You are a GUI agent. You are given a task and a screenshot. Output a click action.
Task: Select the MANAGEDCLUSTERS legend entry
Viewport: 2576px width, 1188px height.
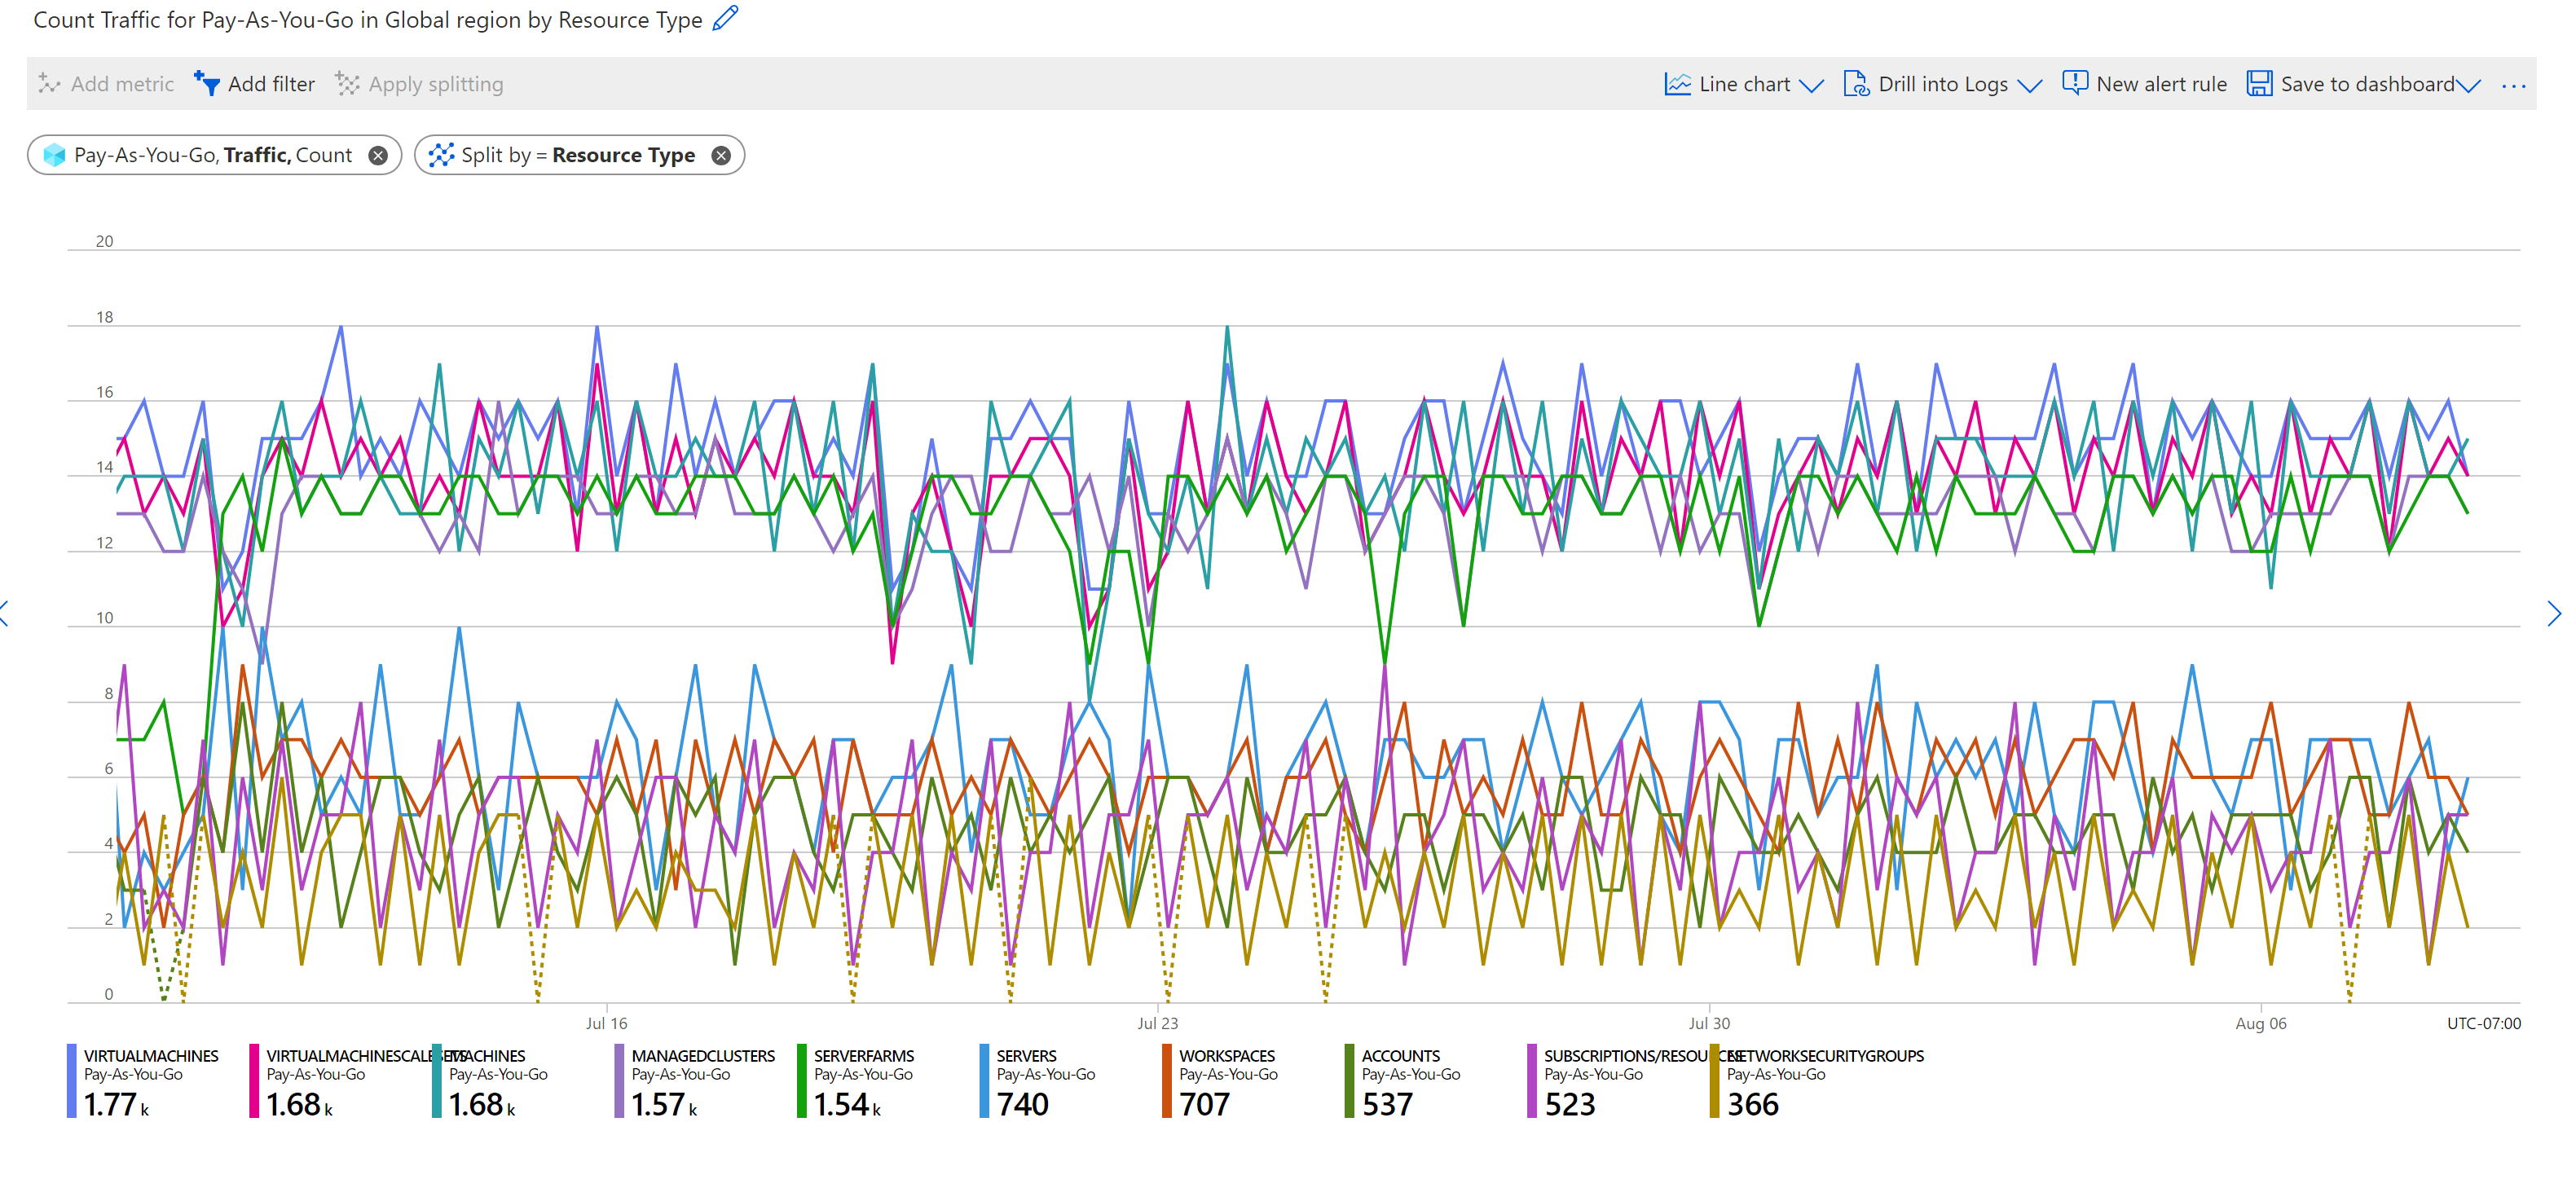[x=696, y=1080]
